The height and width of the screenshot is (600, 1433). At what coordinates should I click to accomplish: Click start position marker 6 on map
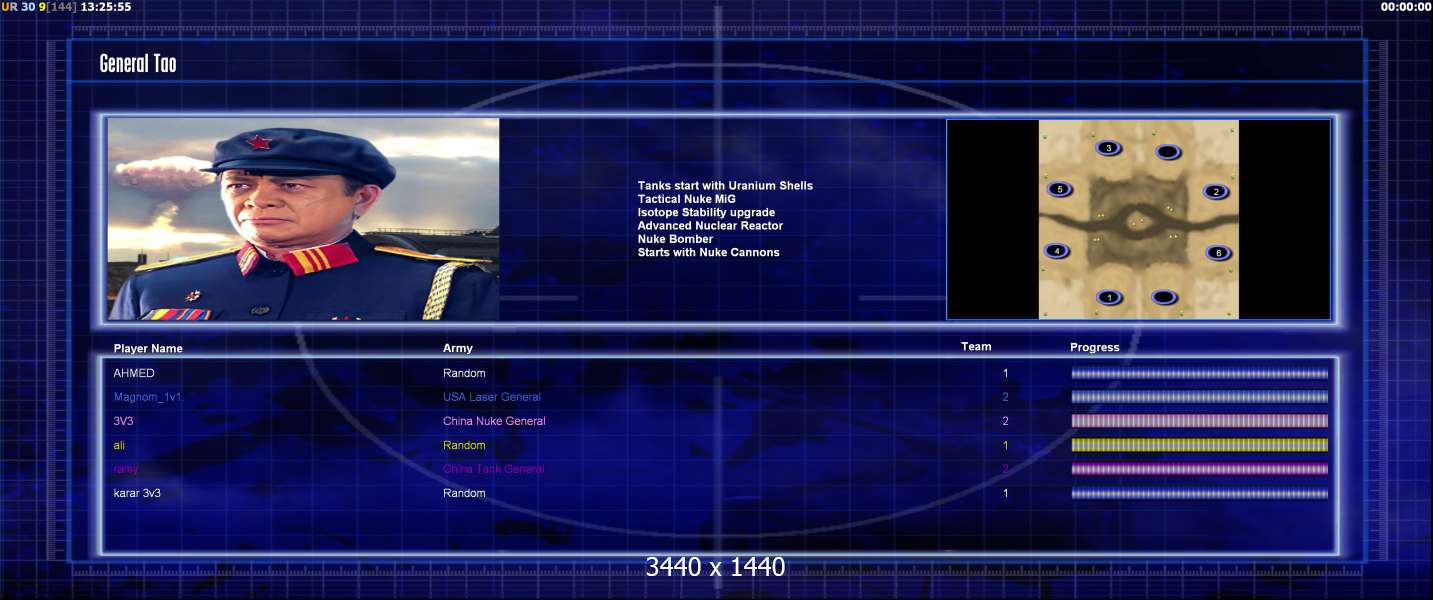pos(1218,253)
